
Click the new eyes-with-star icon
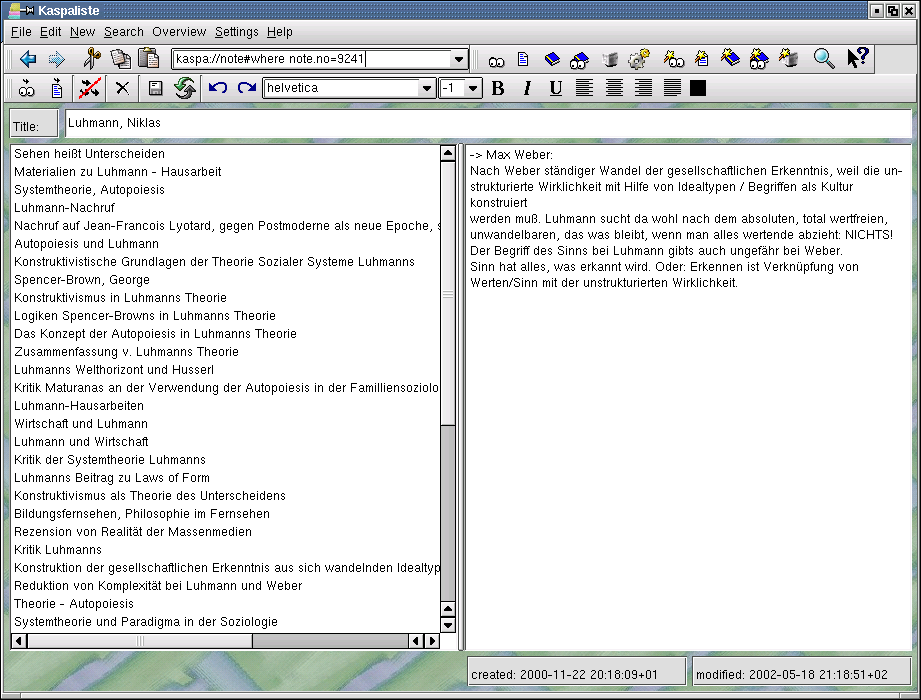[x=673, y=59]
